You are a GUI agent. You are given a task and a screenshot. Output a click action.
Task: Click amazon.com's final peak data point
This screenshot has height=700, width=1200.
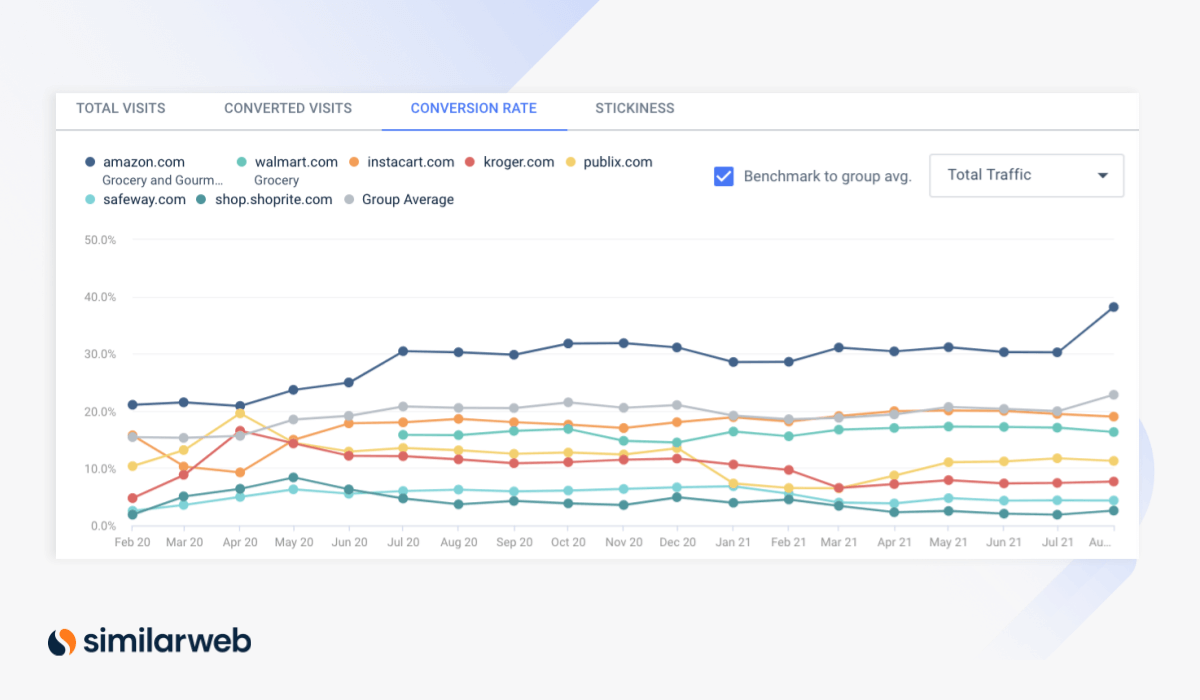click(x=1113, y=307)
